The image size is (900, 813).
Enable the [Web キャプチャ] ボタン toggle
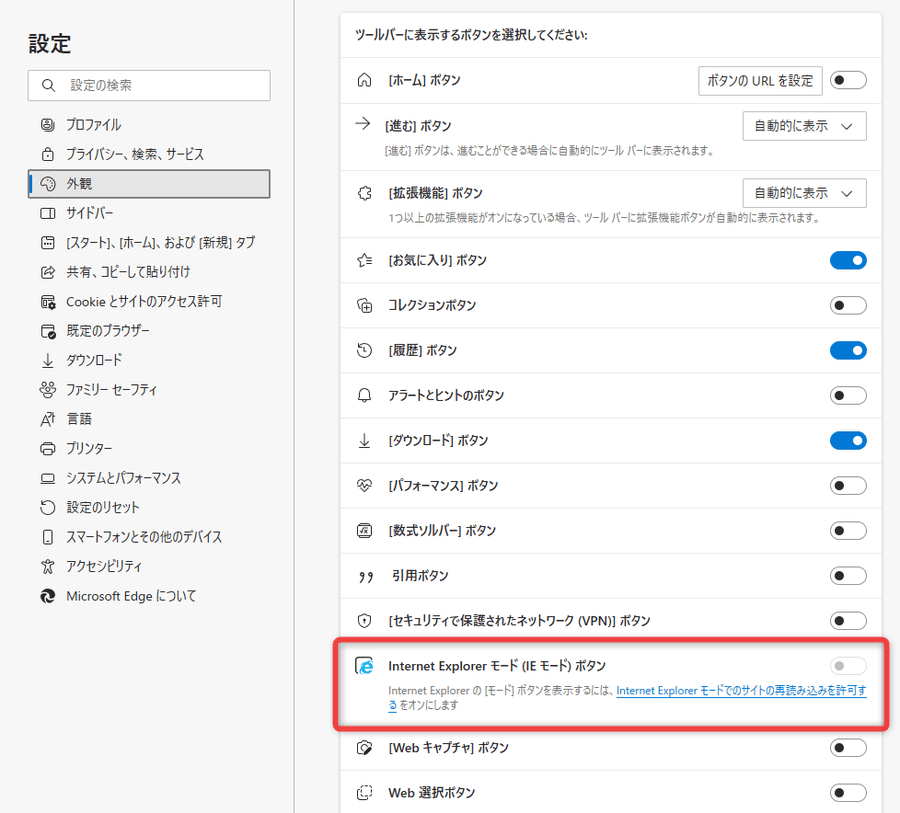point(848,748)
